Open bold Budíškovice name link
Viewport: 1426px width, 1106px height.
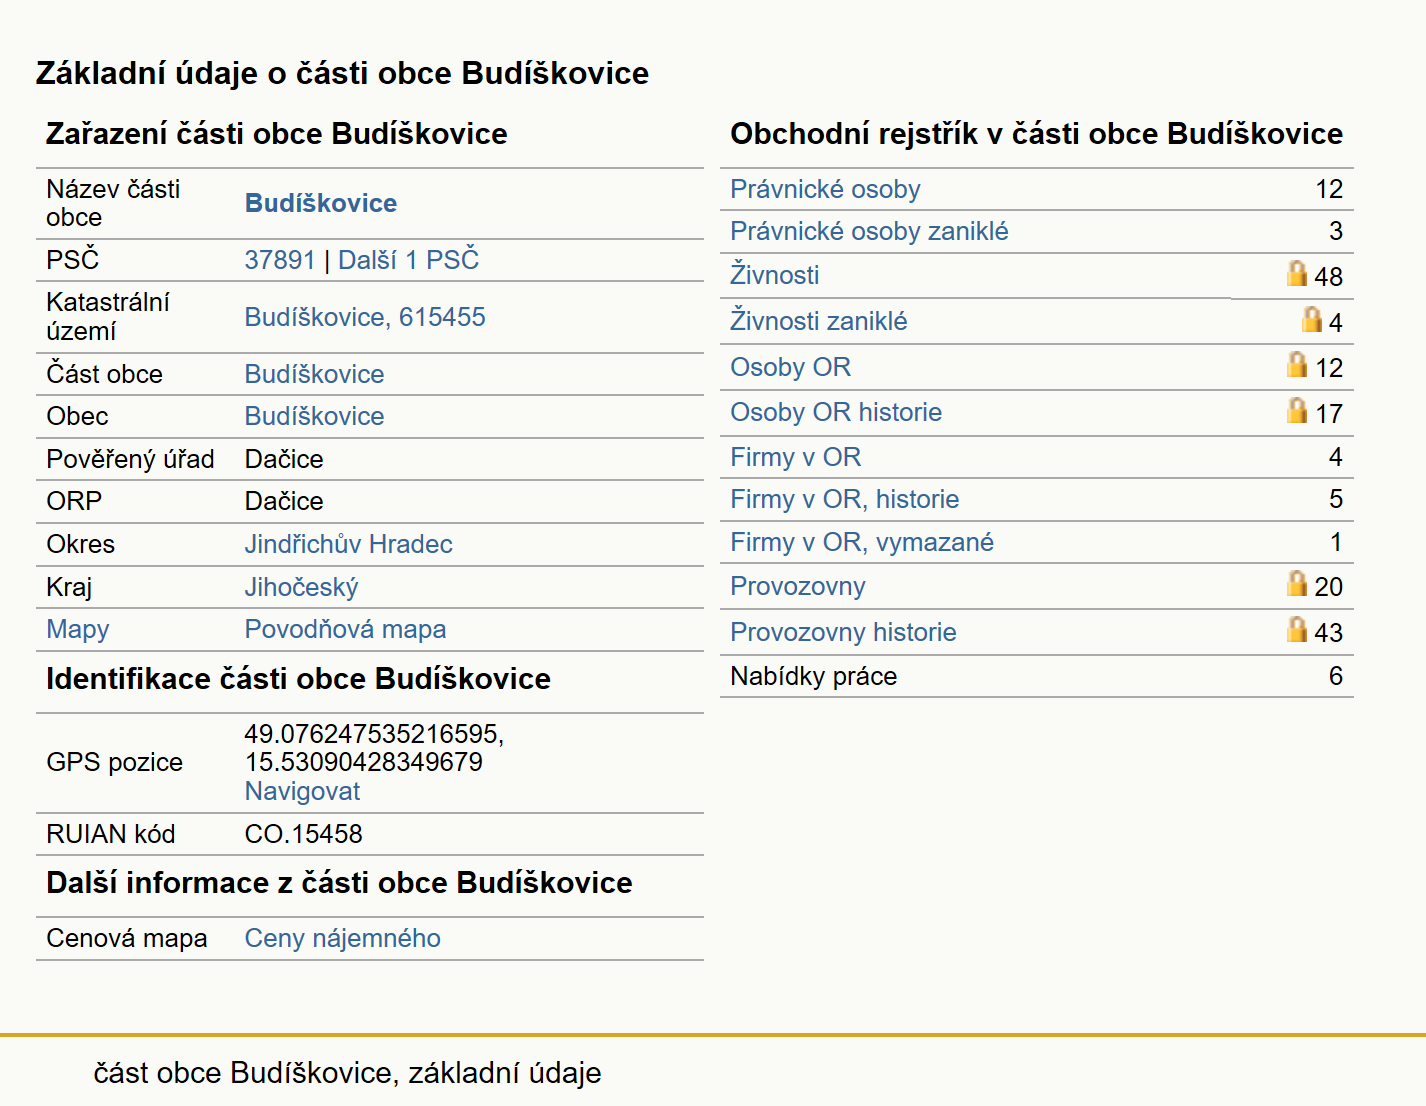[x=320, y=203]
